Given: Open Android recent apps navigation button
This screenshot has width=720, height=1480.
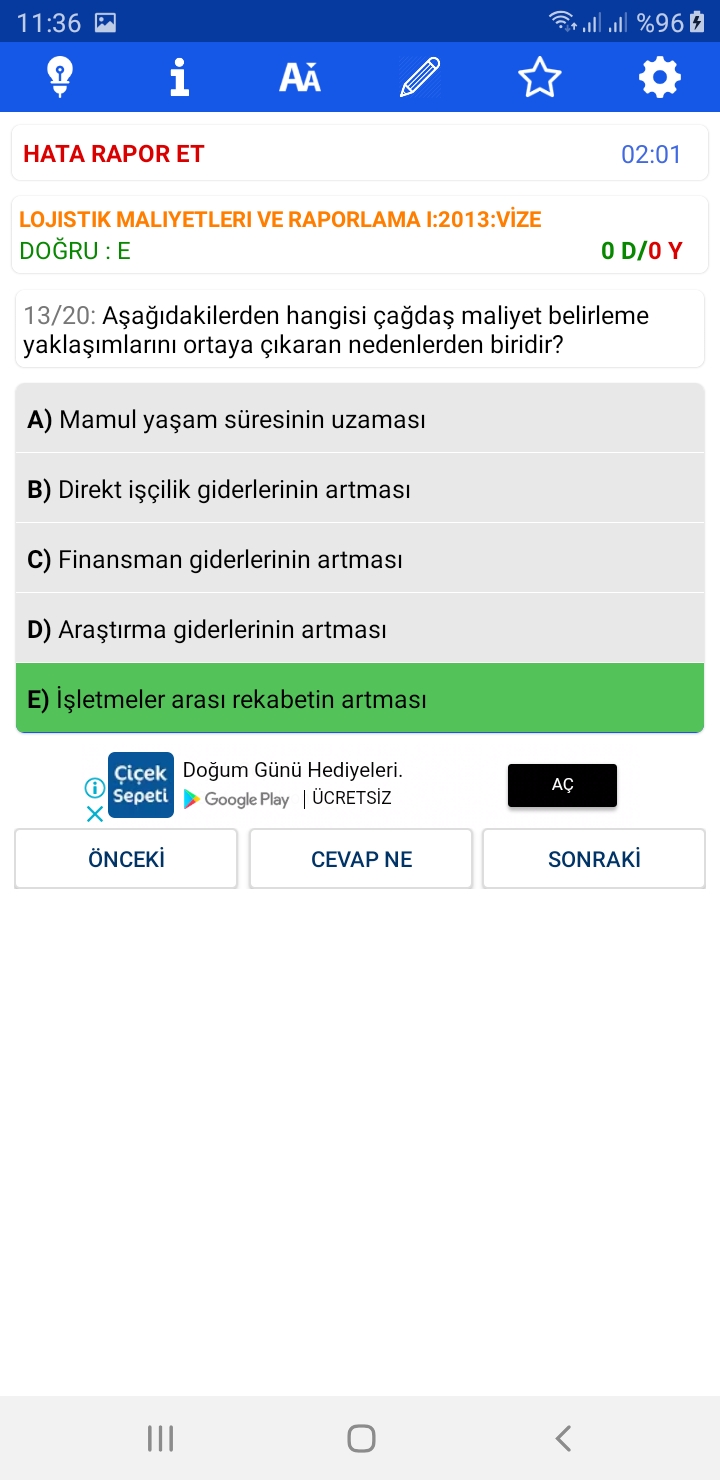Looking at the screenshot, I should (x=160, y=1438).
